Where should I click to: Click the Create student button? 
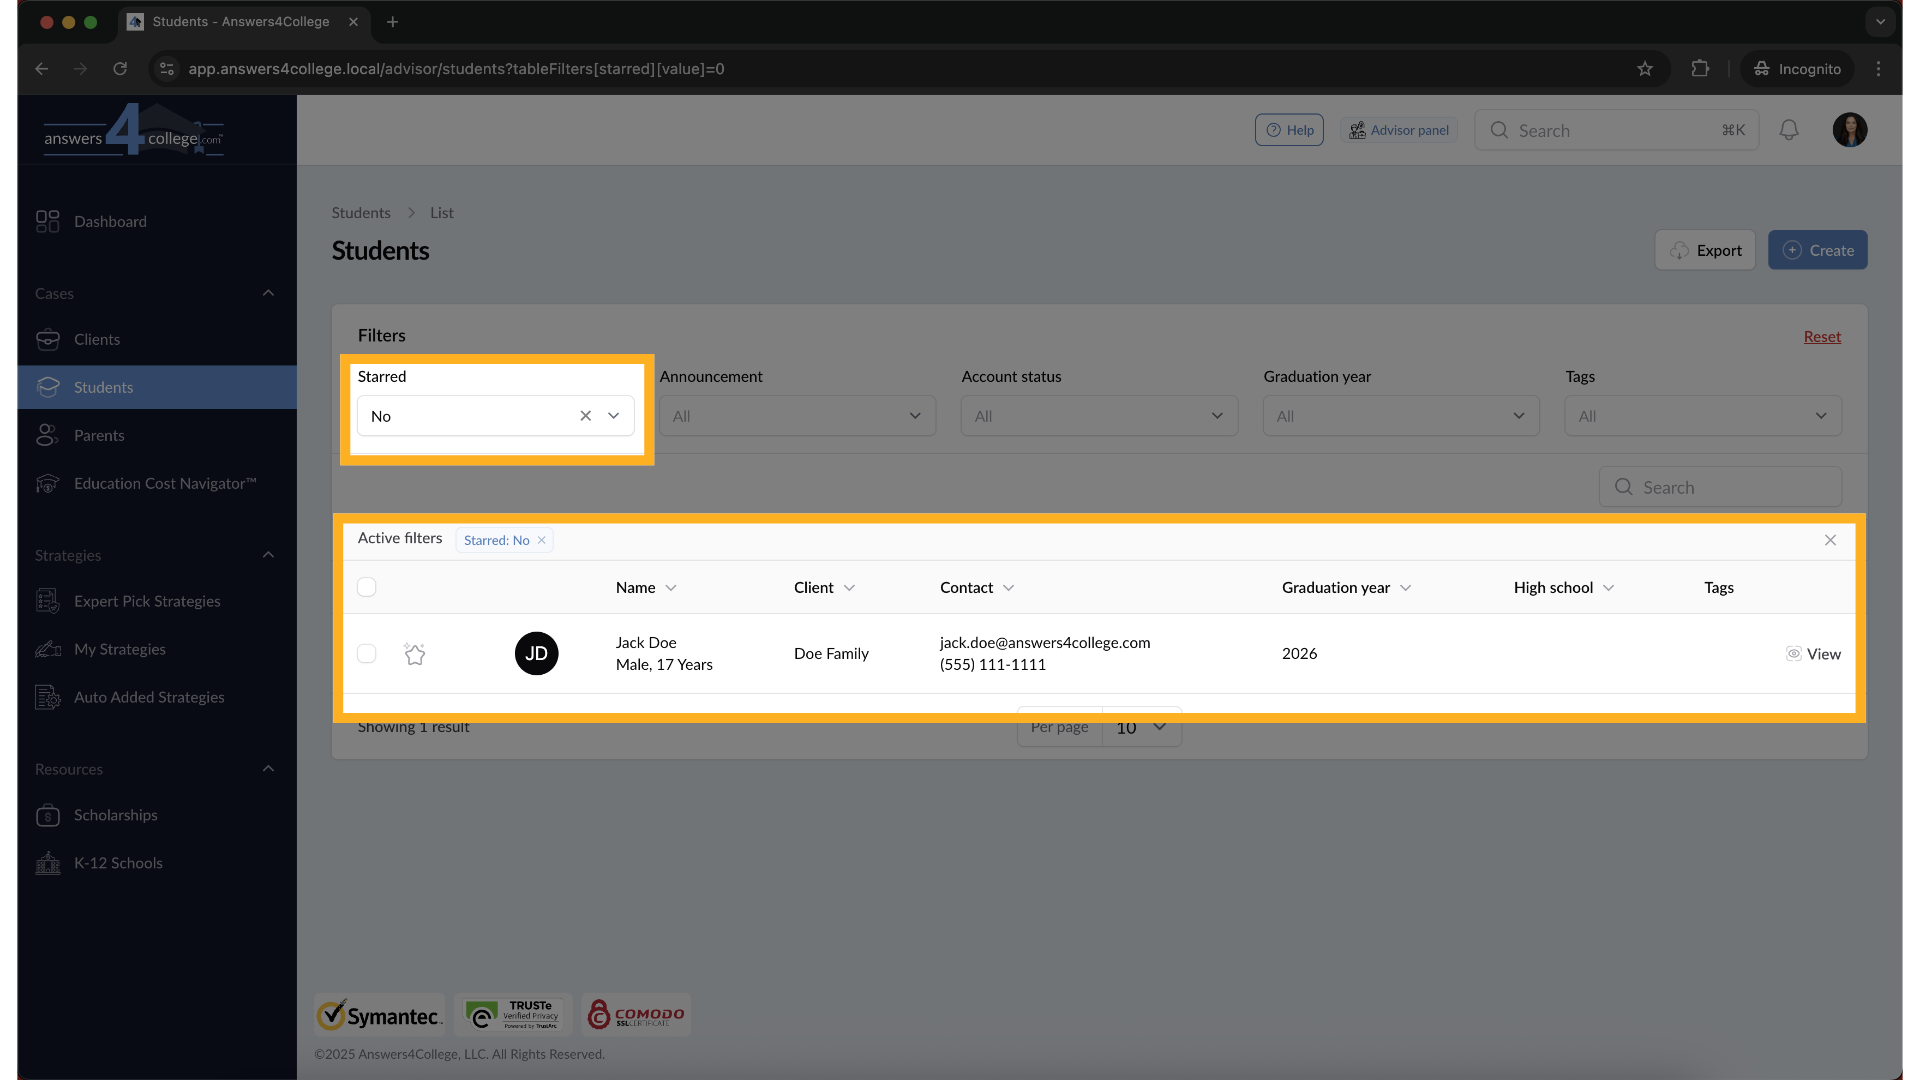[x=1817, y=250]
